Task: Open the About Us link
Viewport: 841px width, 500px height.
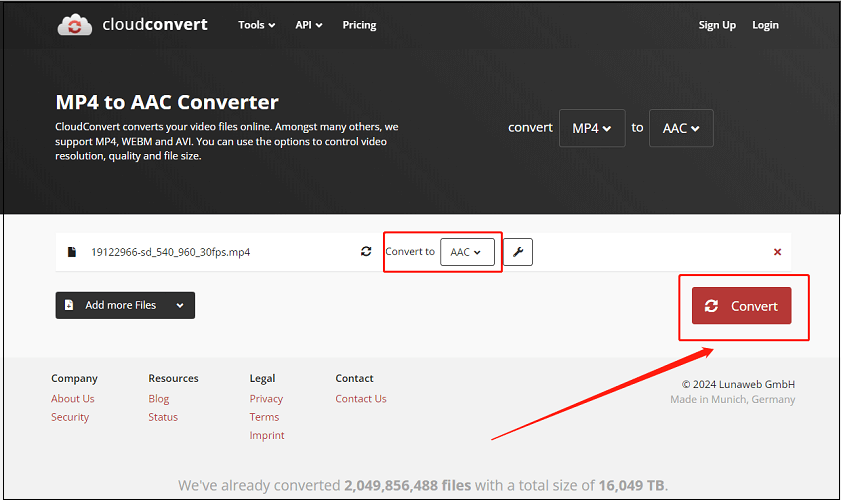Action: pyautogui.click(x=72, y=399)
